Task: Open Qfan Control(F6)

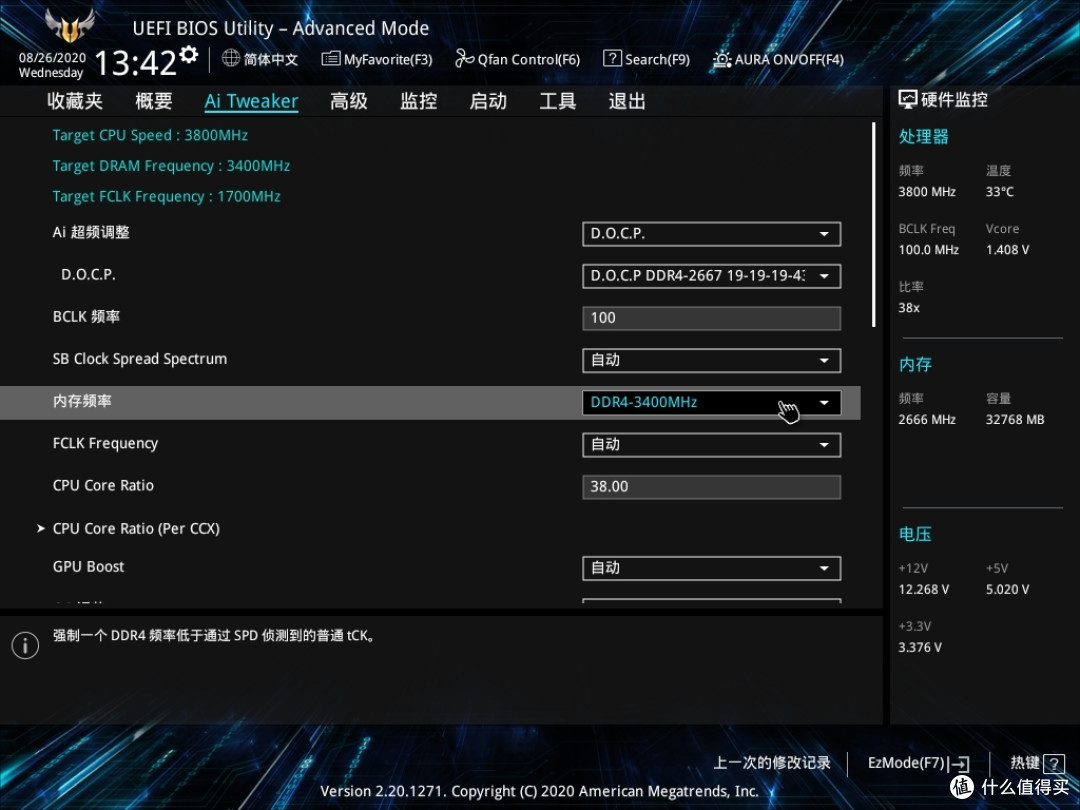Action: click(x=517, y=59)
